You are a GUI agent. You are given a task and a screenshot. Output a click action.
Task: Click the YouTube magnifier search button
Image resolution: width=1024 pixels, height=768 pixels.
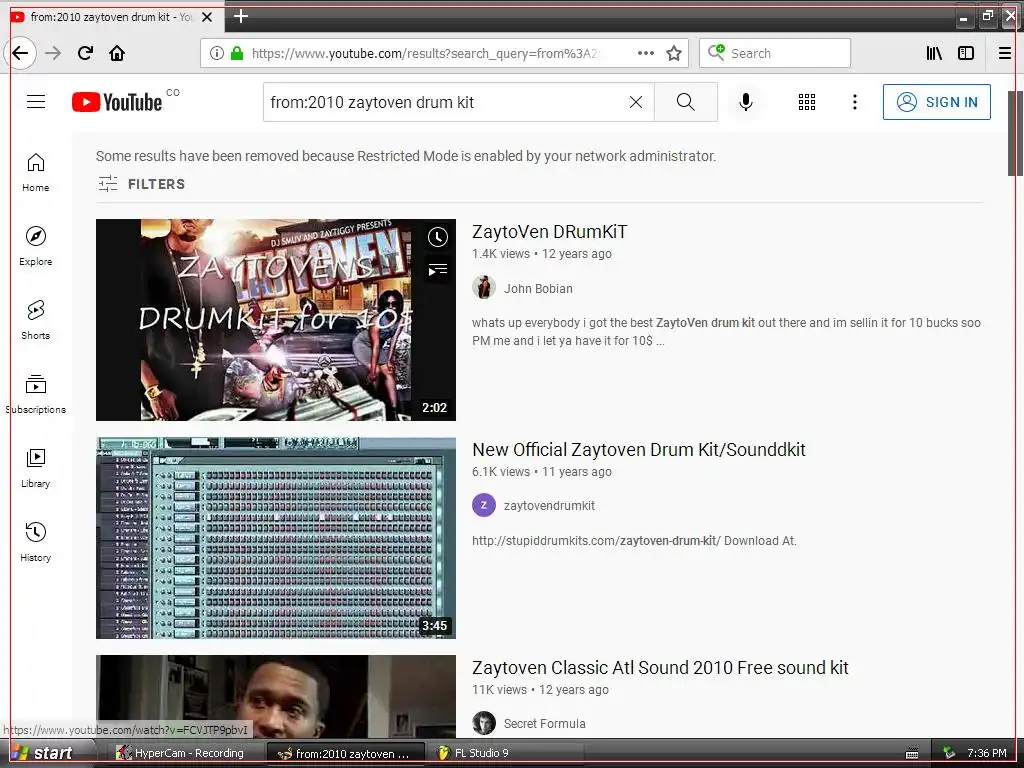pyautogui.click(x=686, y=102)
